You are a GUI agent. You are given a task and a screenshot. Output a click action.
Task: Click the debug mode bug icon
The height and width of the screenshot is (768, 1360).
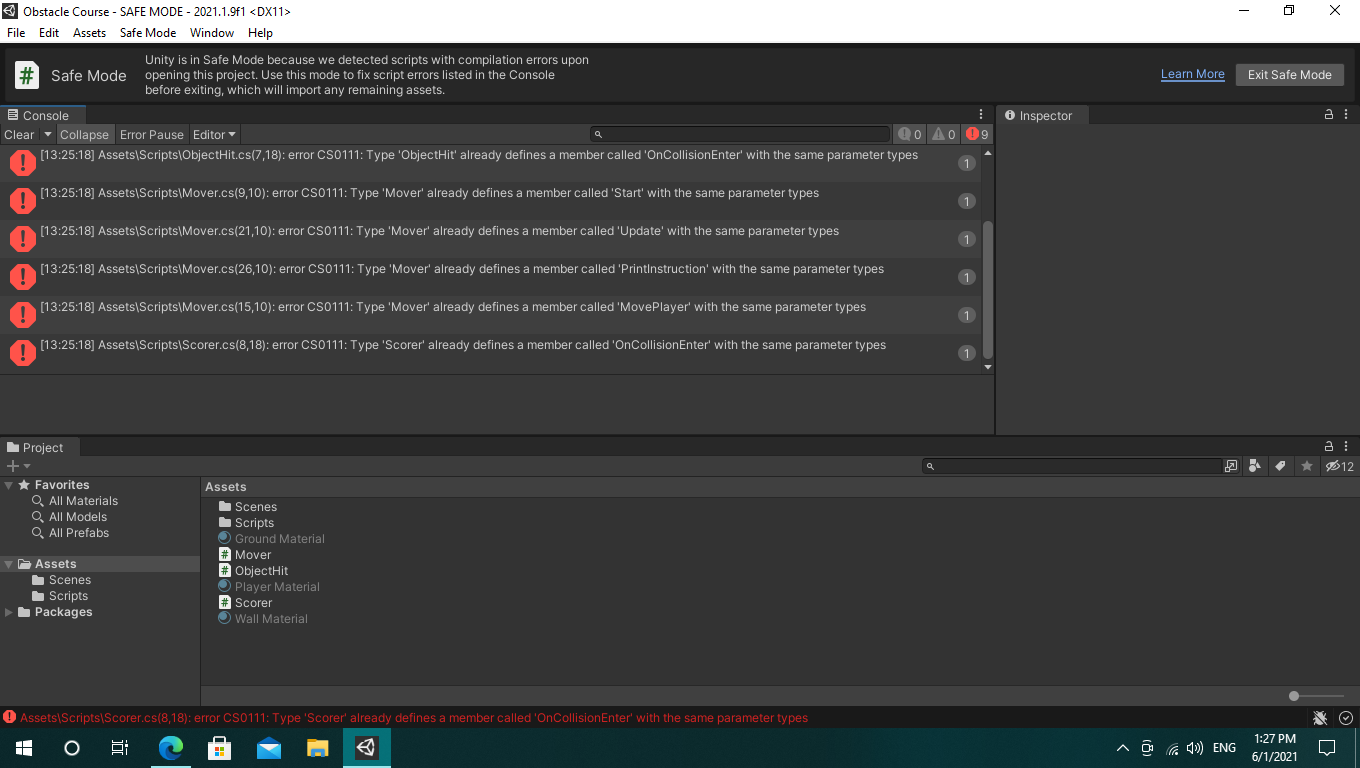tap(1320, 718)
